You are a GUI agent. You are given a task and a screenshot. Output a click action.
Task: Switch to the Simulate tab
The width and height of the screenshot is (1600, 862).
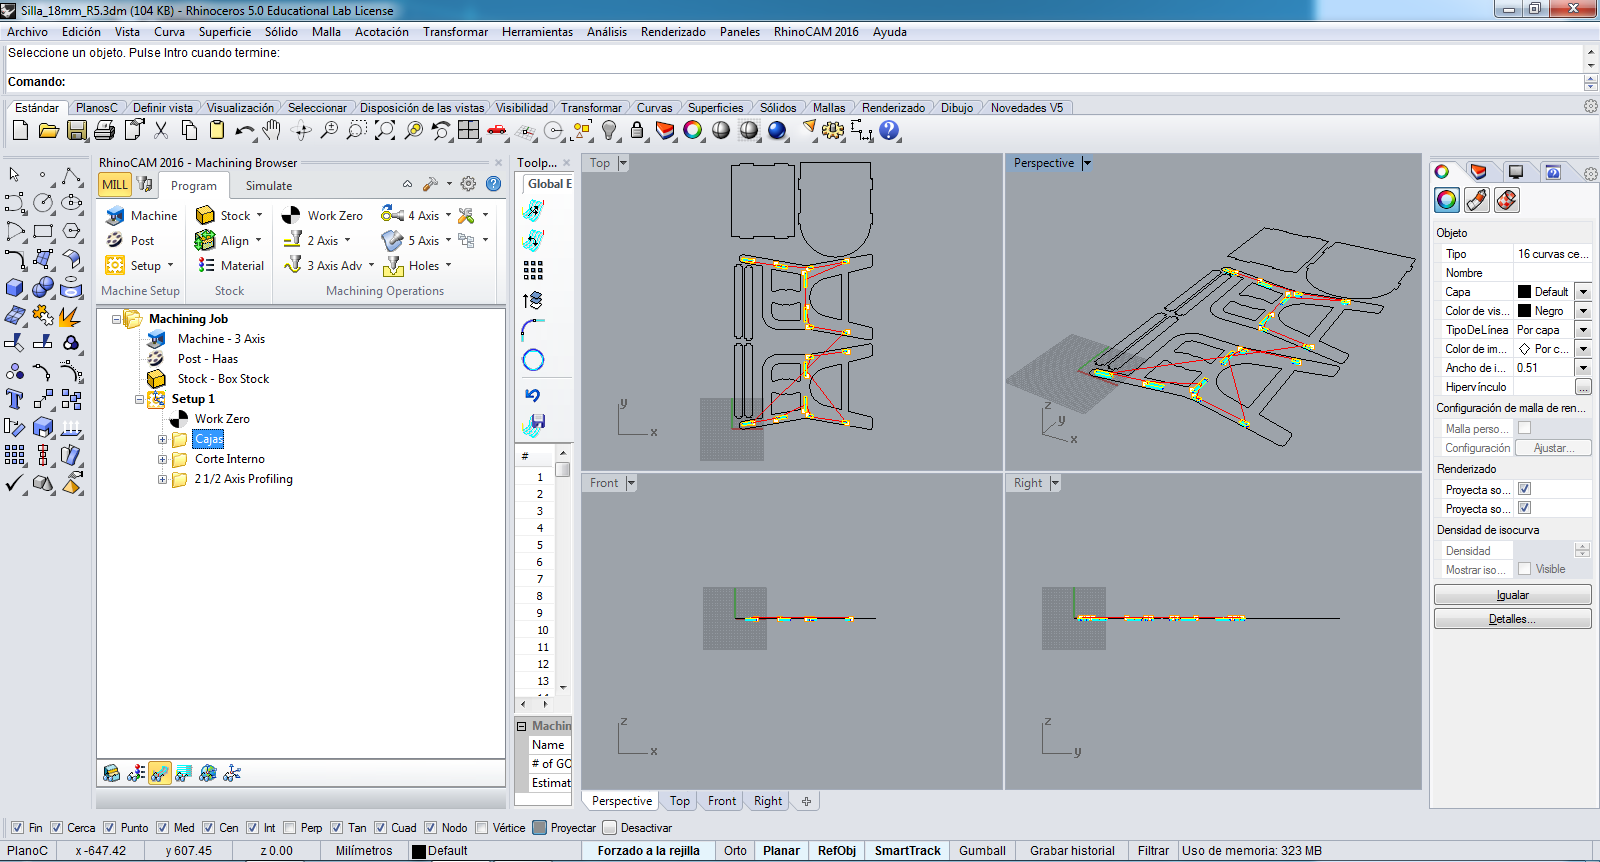tap(269, 186)
